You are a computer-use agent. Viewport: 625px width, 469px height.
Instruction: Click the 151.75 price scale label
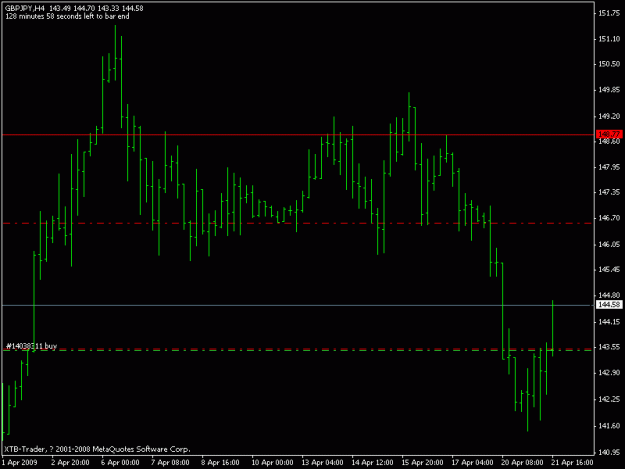click(x=609, y=13)
